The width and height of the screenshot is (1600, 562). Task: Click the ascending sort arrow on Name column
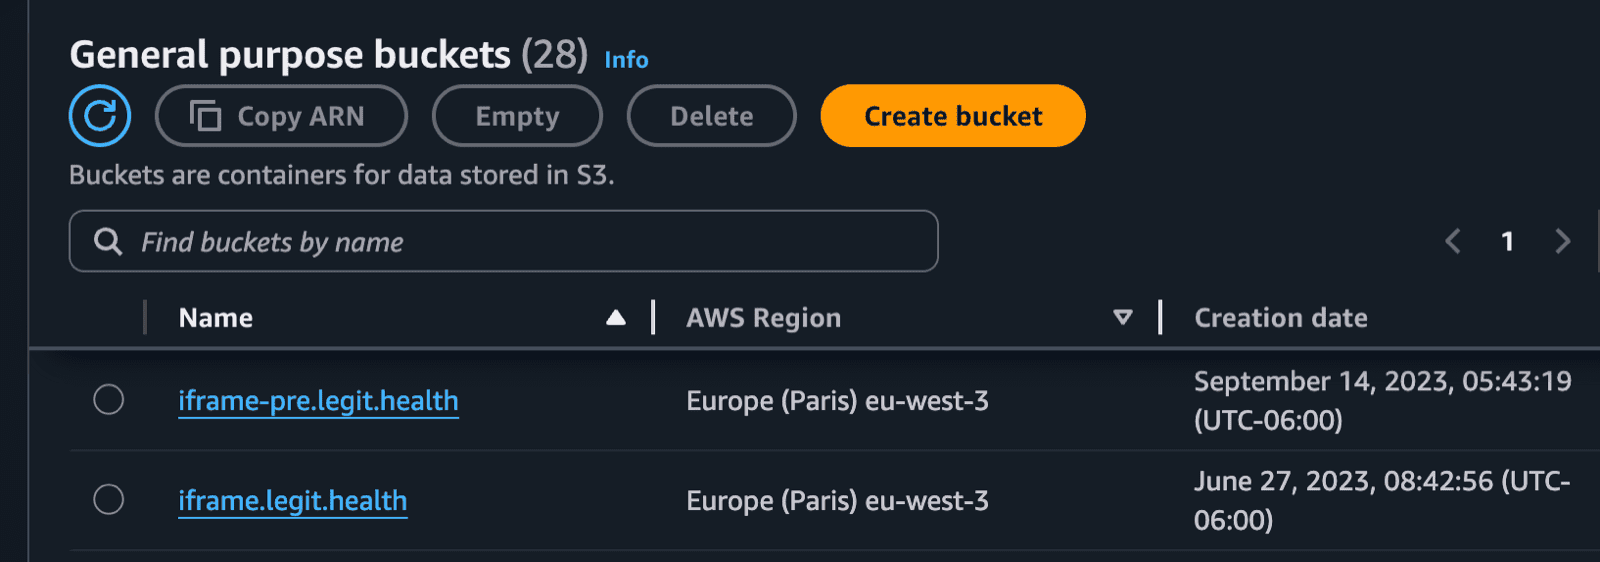pos(616,318)
